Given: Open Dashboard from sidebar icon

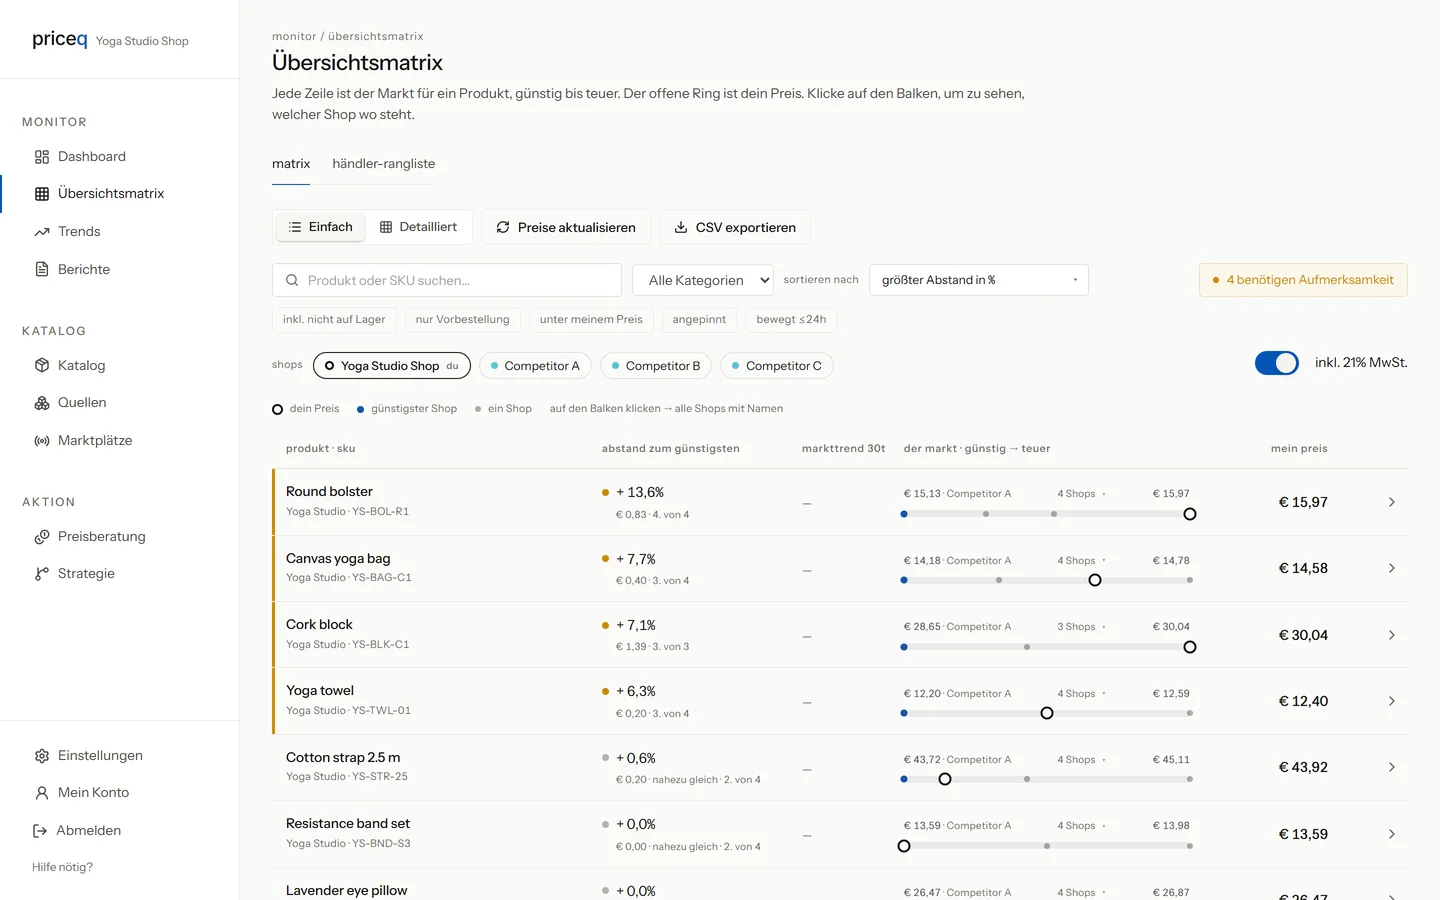Looking at the screenshot, I should coord(42,157).
